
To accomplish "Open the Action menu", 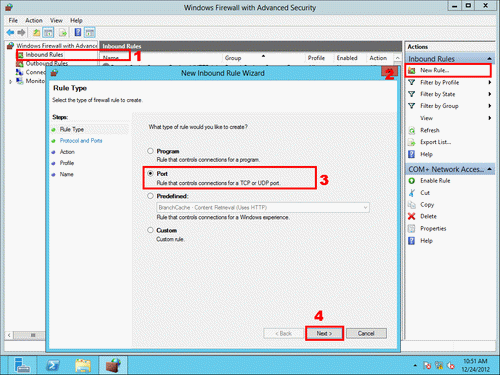I will click(x=34, y=20).
